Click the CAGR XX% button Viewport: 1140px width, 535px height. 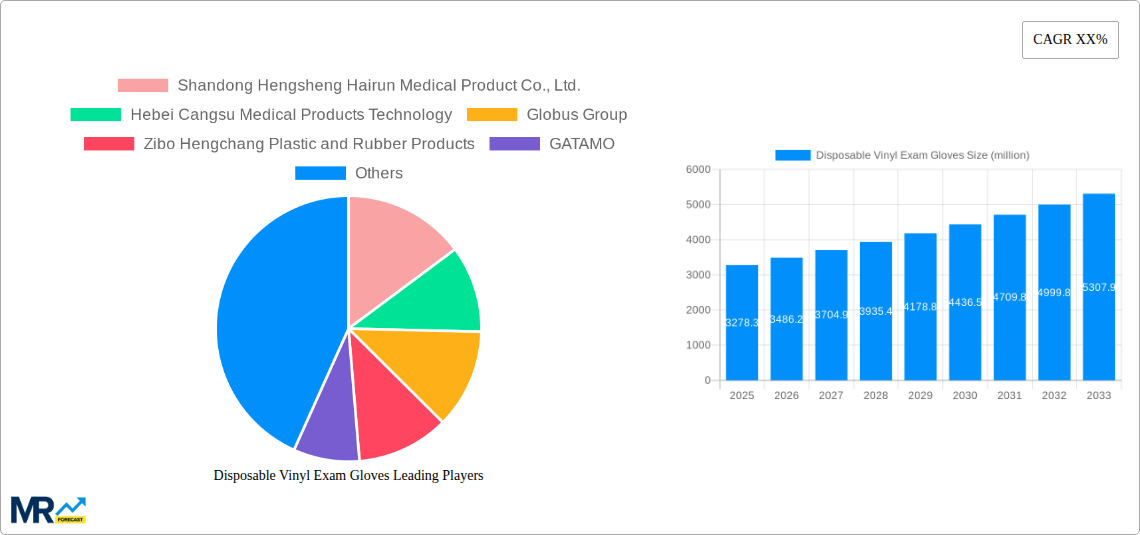[x=1070, y=40]
